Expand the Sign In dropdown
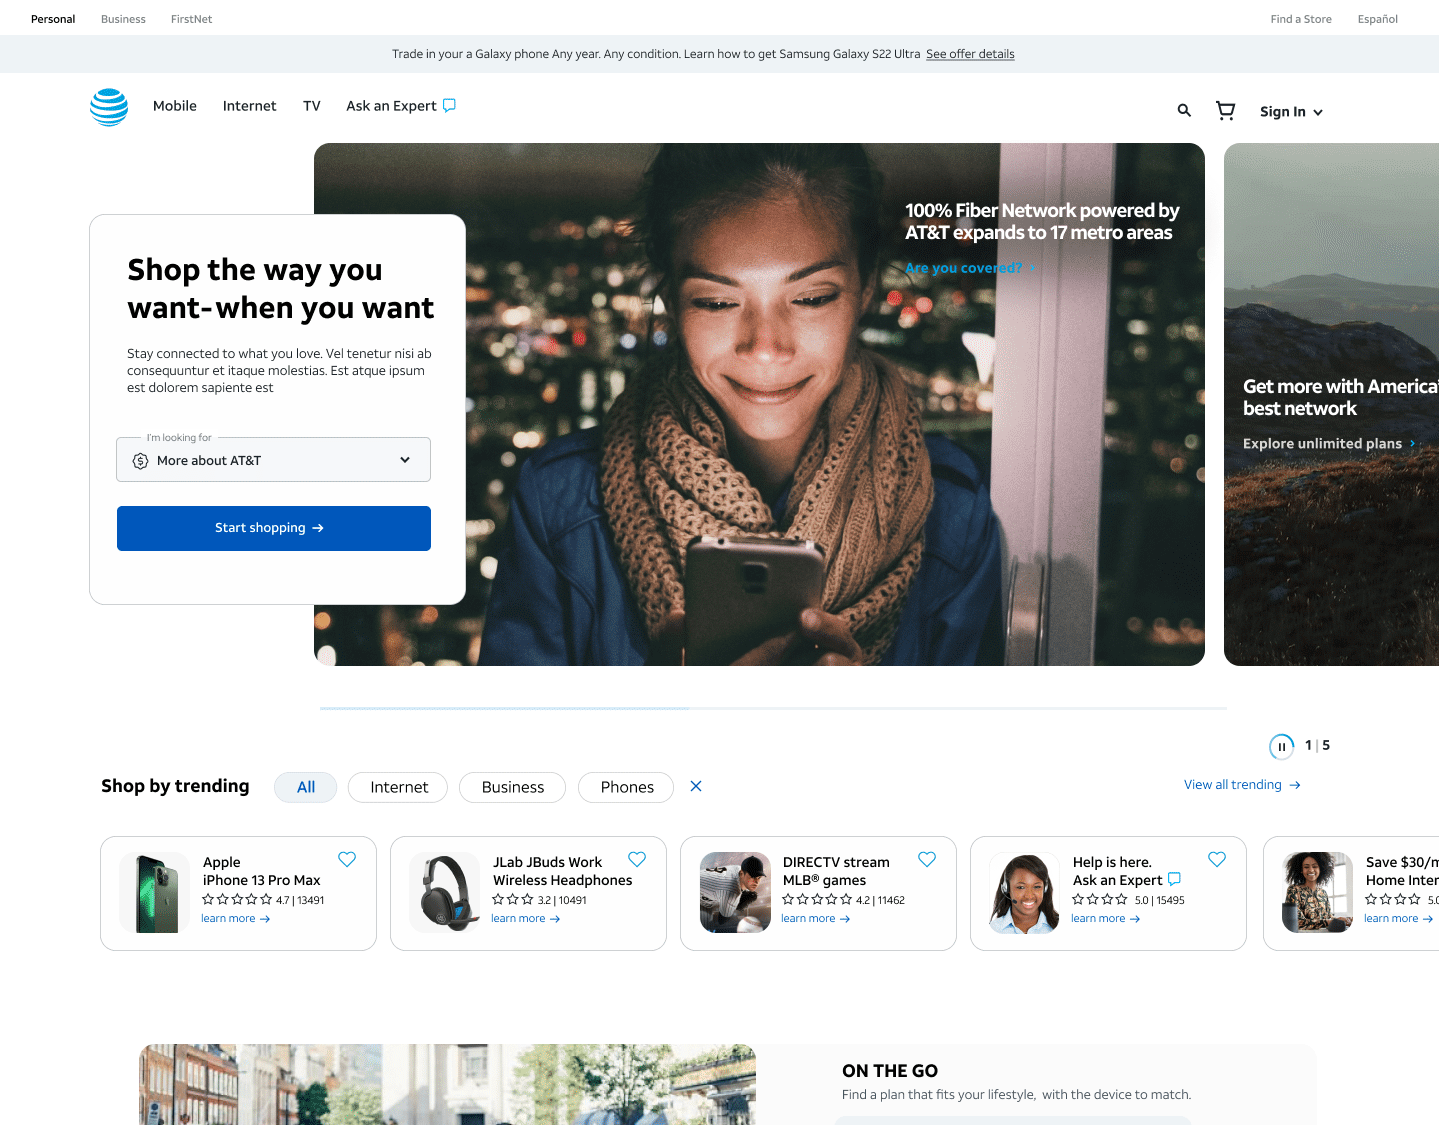 (x=1291, y=112)
